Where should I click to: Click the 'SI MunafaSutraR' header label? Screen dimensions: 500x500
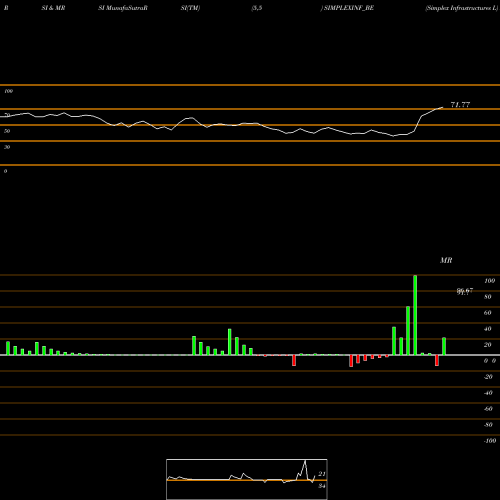click(123, 8)
